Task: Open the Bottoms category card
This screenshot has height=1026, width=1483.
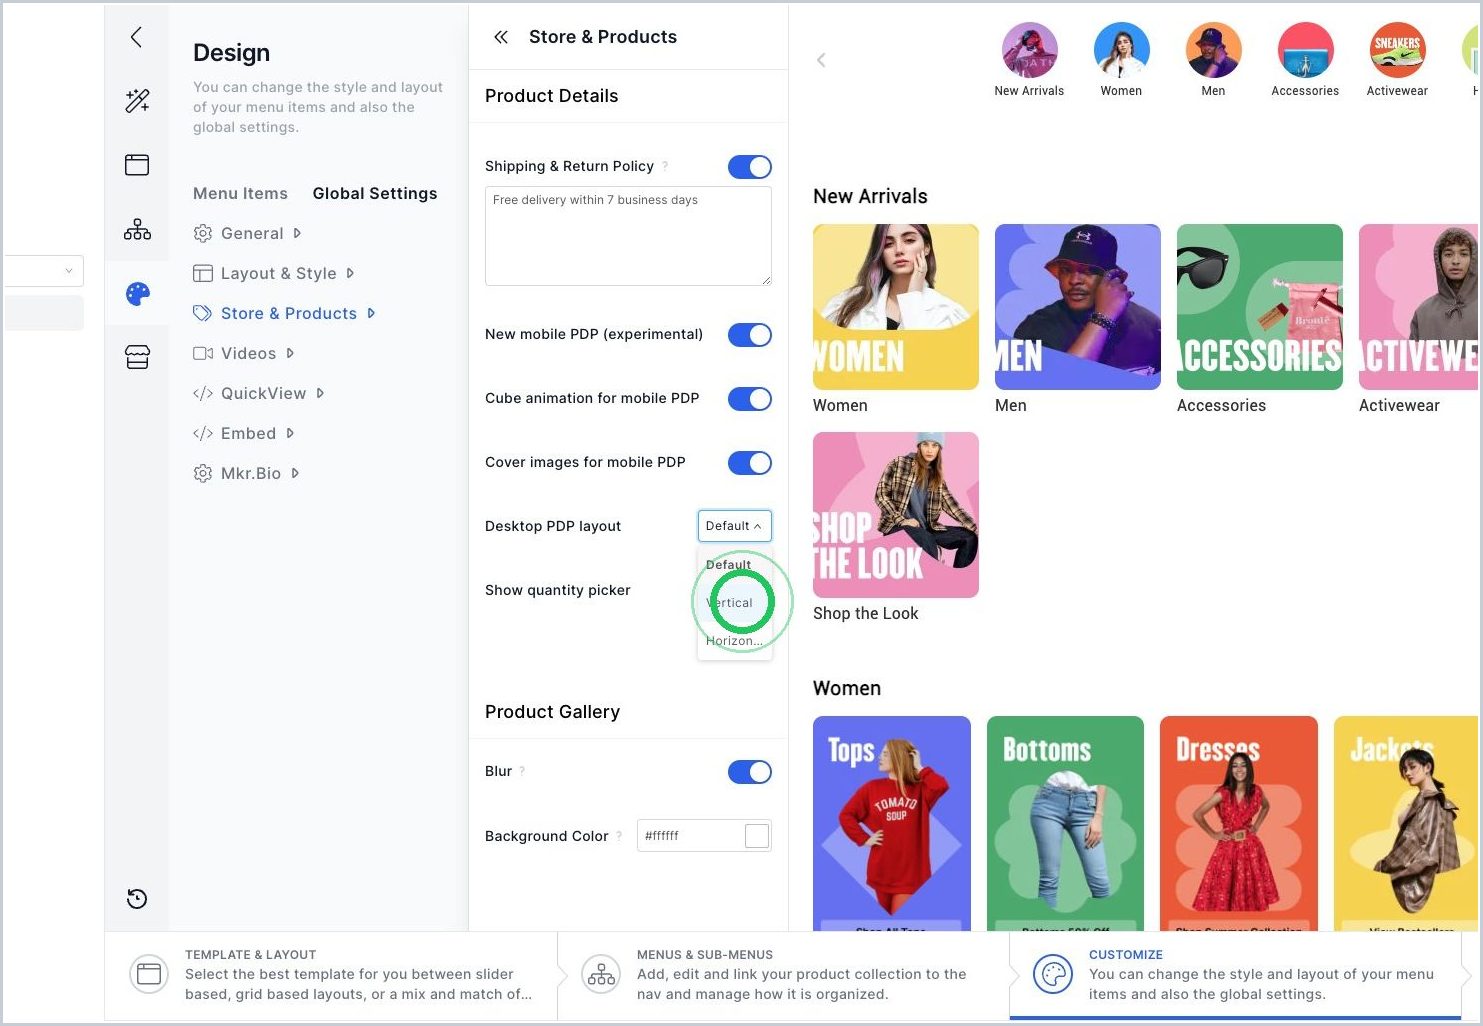Action: [1065, 824]
